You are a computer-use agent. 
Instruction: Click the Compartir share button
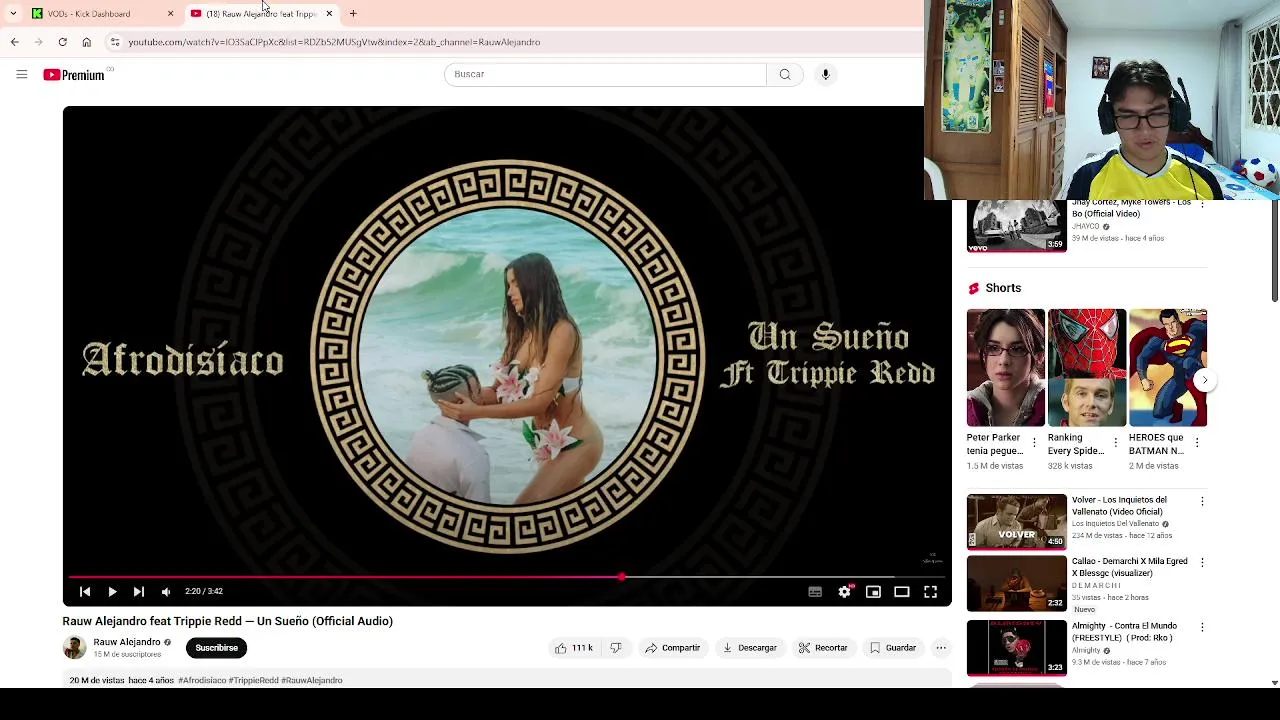(672, 648)
